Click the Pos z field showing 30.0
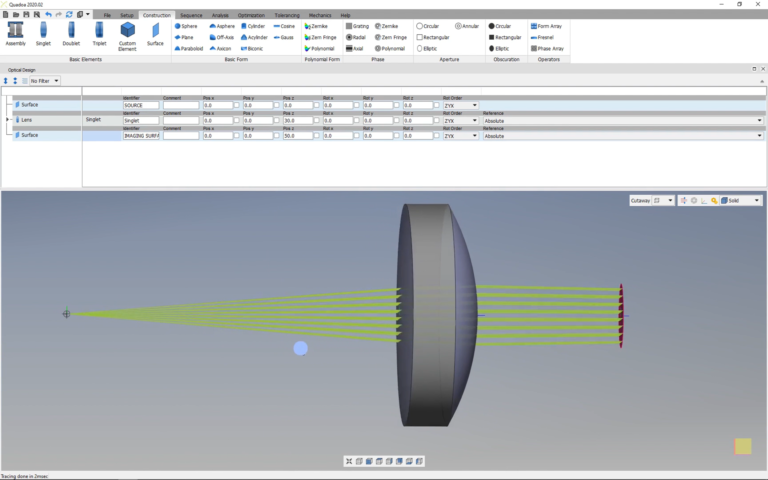The width and height of the screenshot is (768, 480). [x=297, y=120]
